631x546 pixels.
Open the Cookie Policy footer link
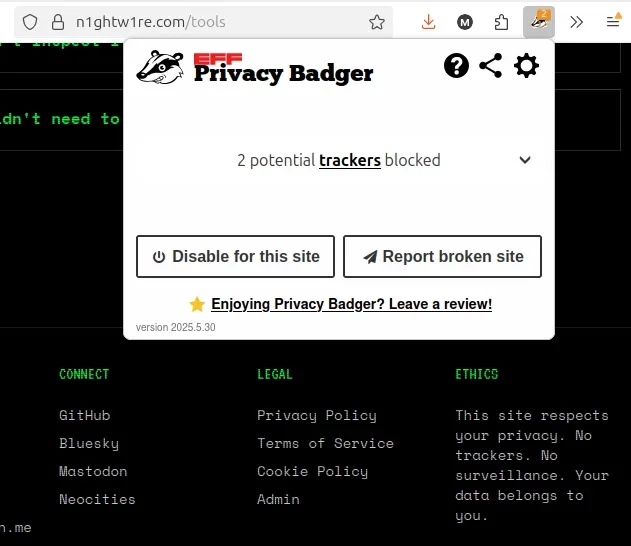pos(313,472)
